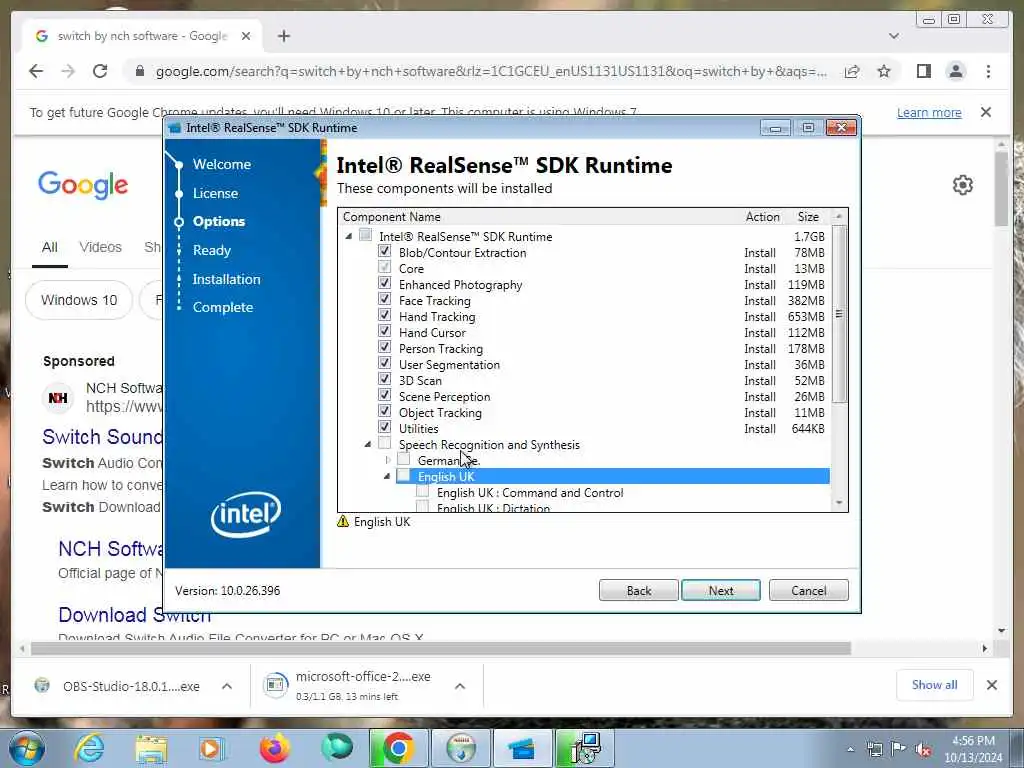Click the Chrome address bar URL
This screenshot has width=1024, height=768.
[491, 71]
